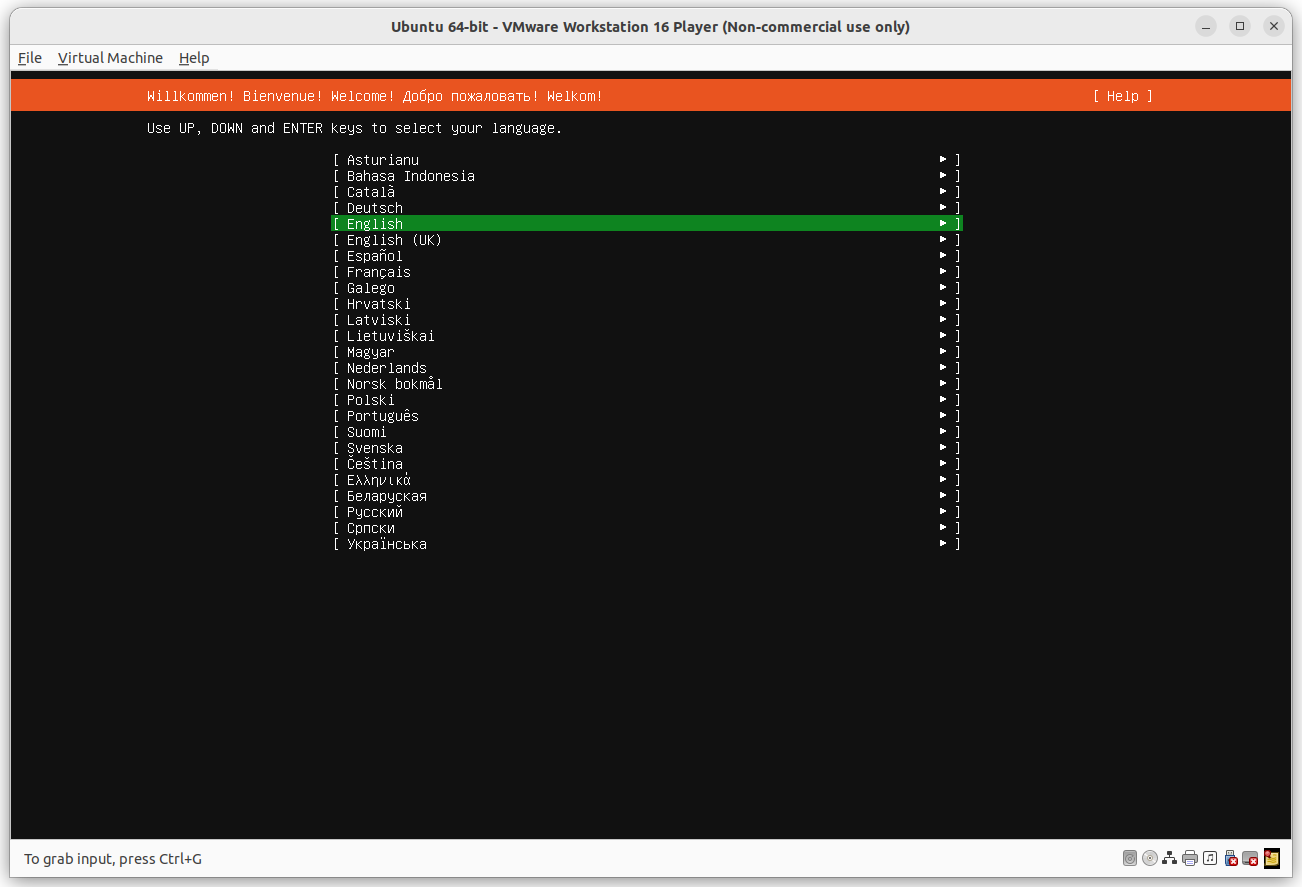Click the printer device icon in status bar
Image resolution: width=1302 pixels, height=887 pixels.
[x=1189, y=858]
